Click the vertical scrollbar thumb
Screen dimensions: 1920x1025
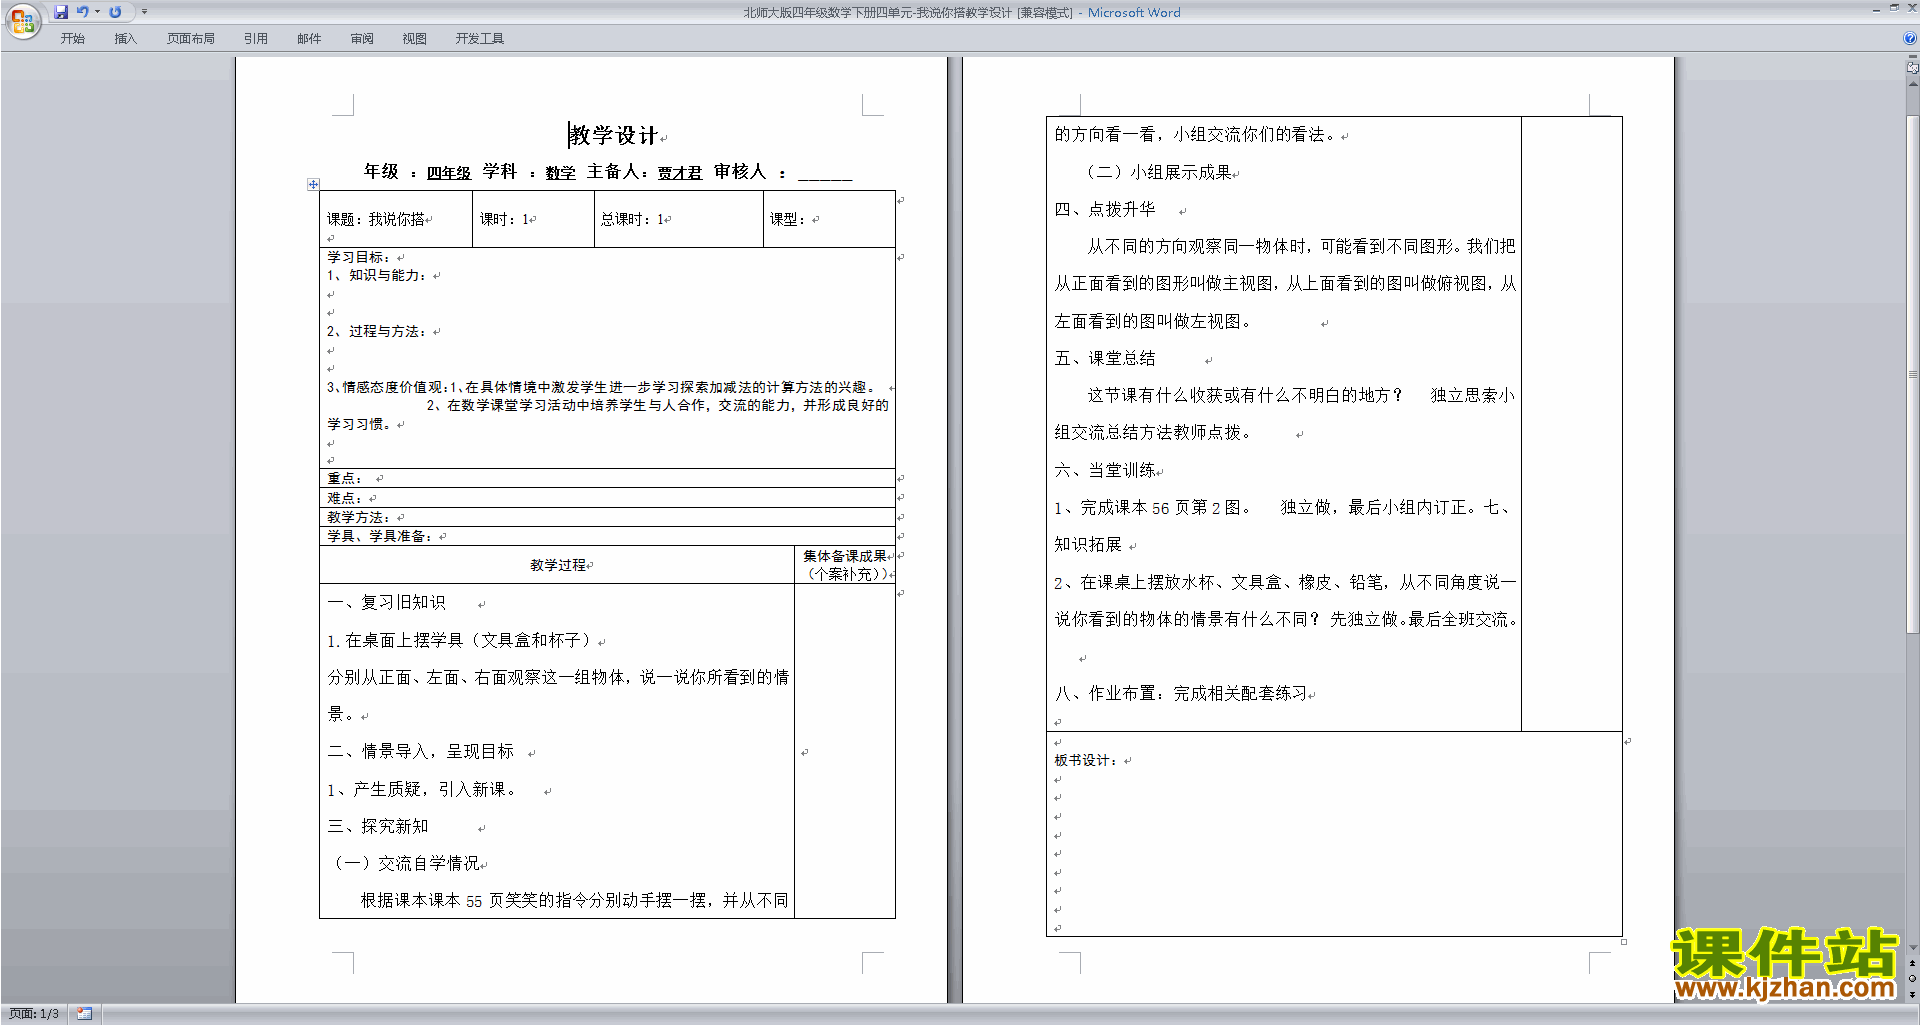[1913, 373]
